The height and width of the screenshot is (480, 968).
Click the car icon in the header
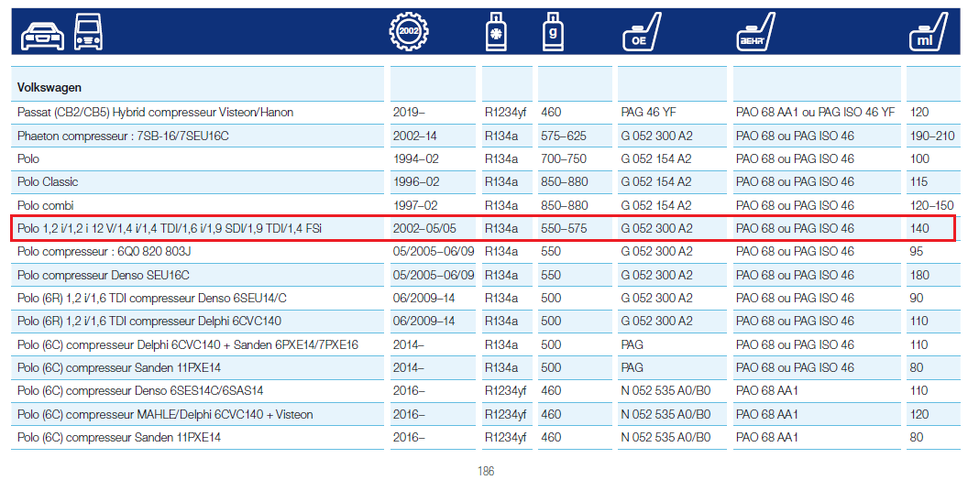[42, 35]
